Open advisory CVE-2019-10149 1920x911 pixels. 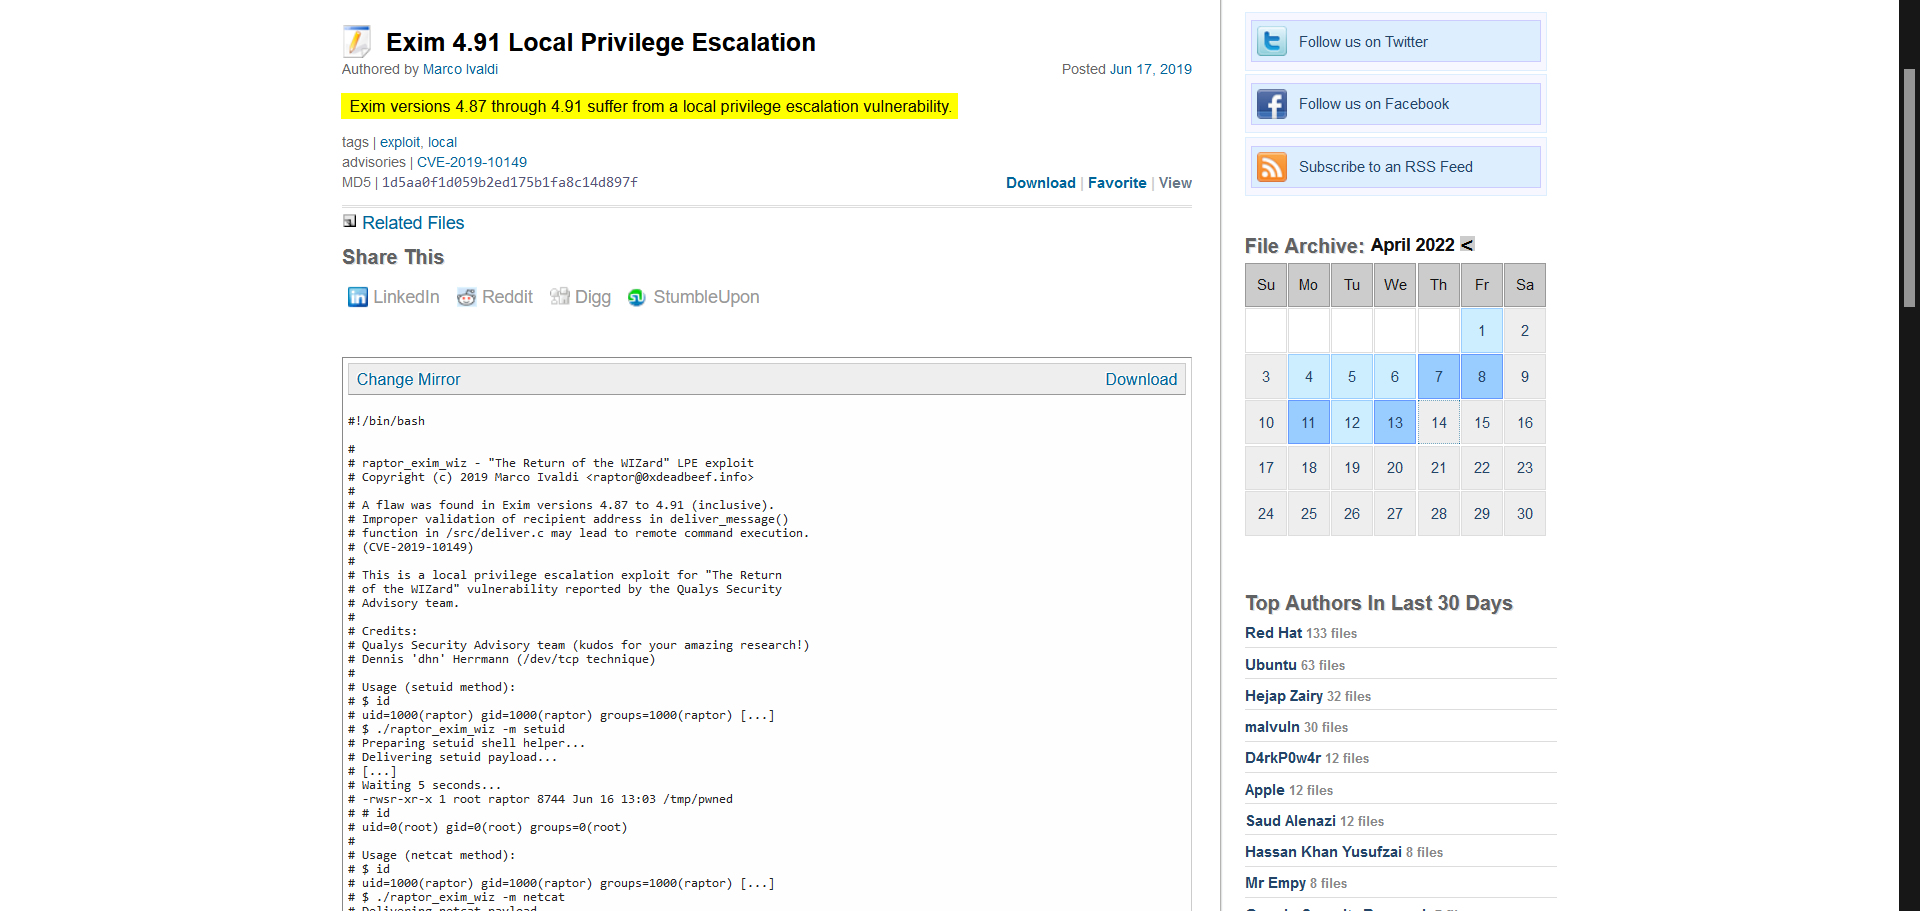472,162
